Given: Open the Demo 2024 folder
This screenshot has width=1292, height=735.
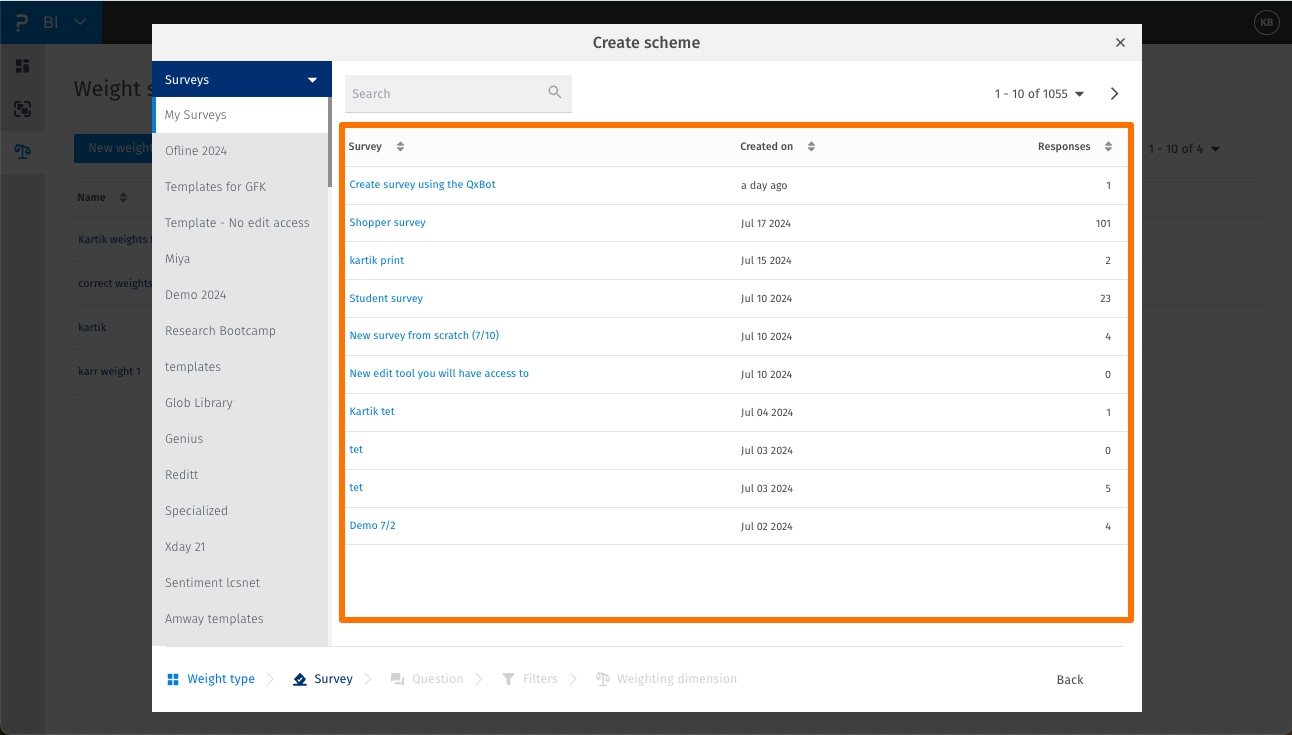Looking at the screenshot, I should point(240,295).
